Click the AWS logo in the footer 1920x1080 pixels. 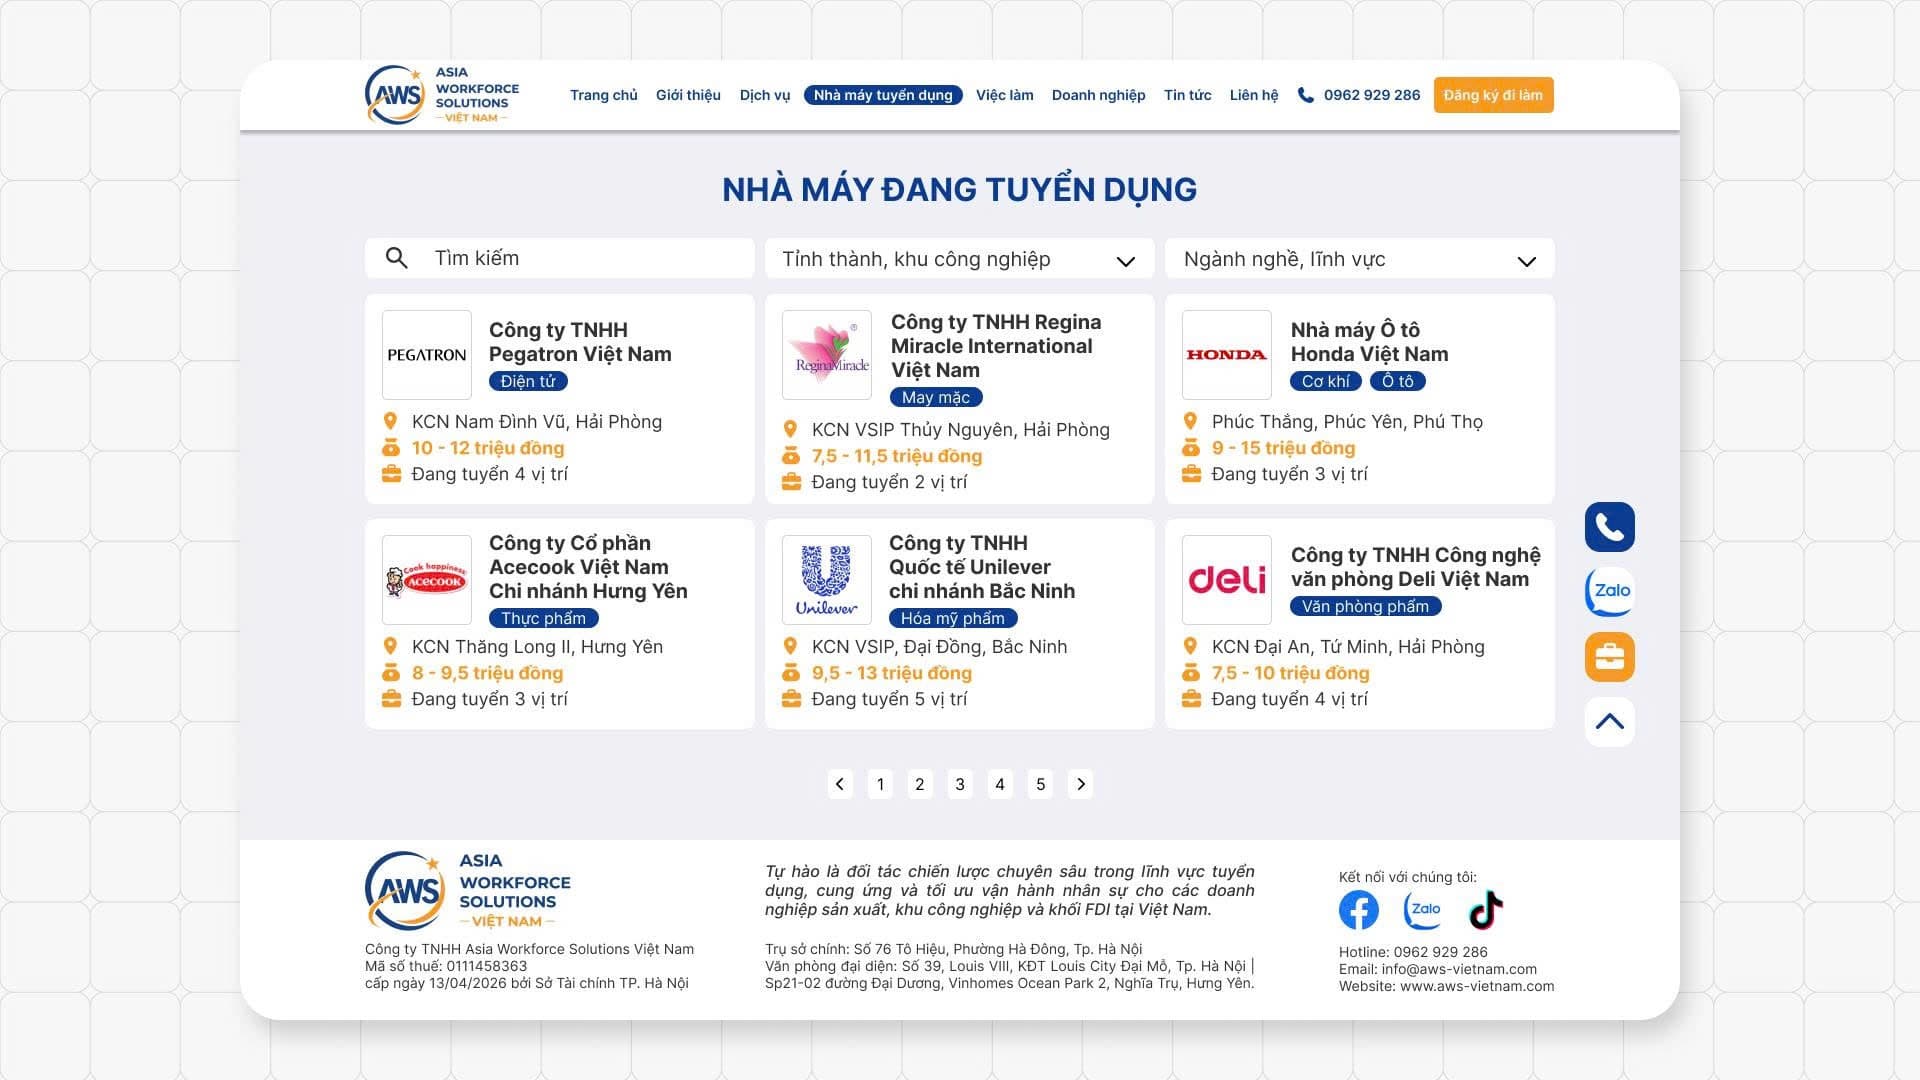point(468,890)
